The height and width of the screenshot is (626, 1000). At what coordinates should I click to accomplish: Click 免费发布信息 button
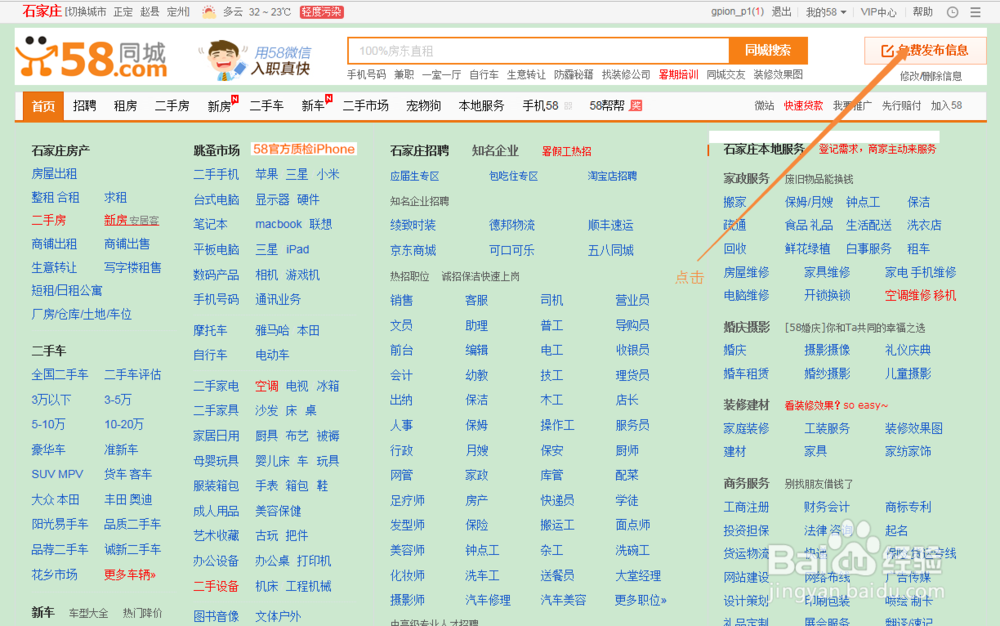point(925,50)
